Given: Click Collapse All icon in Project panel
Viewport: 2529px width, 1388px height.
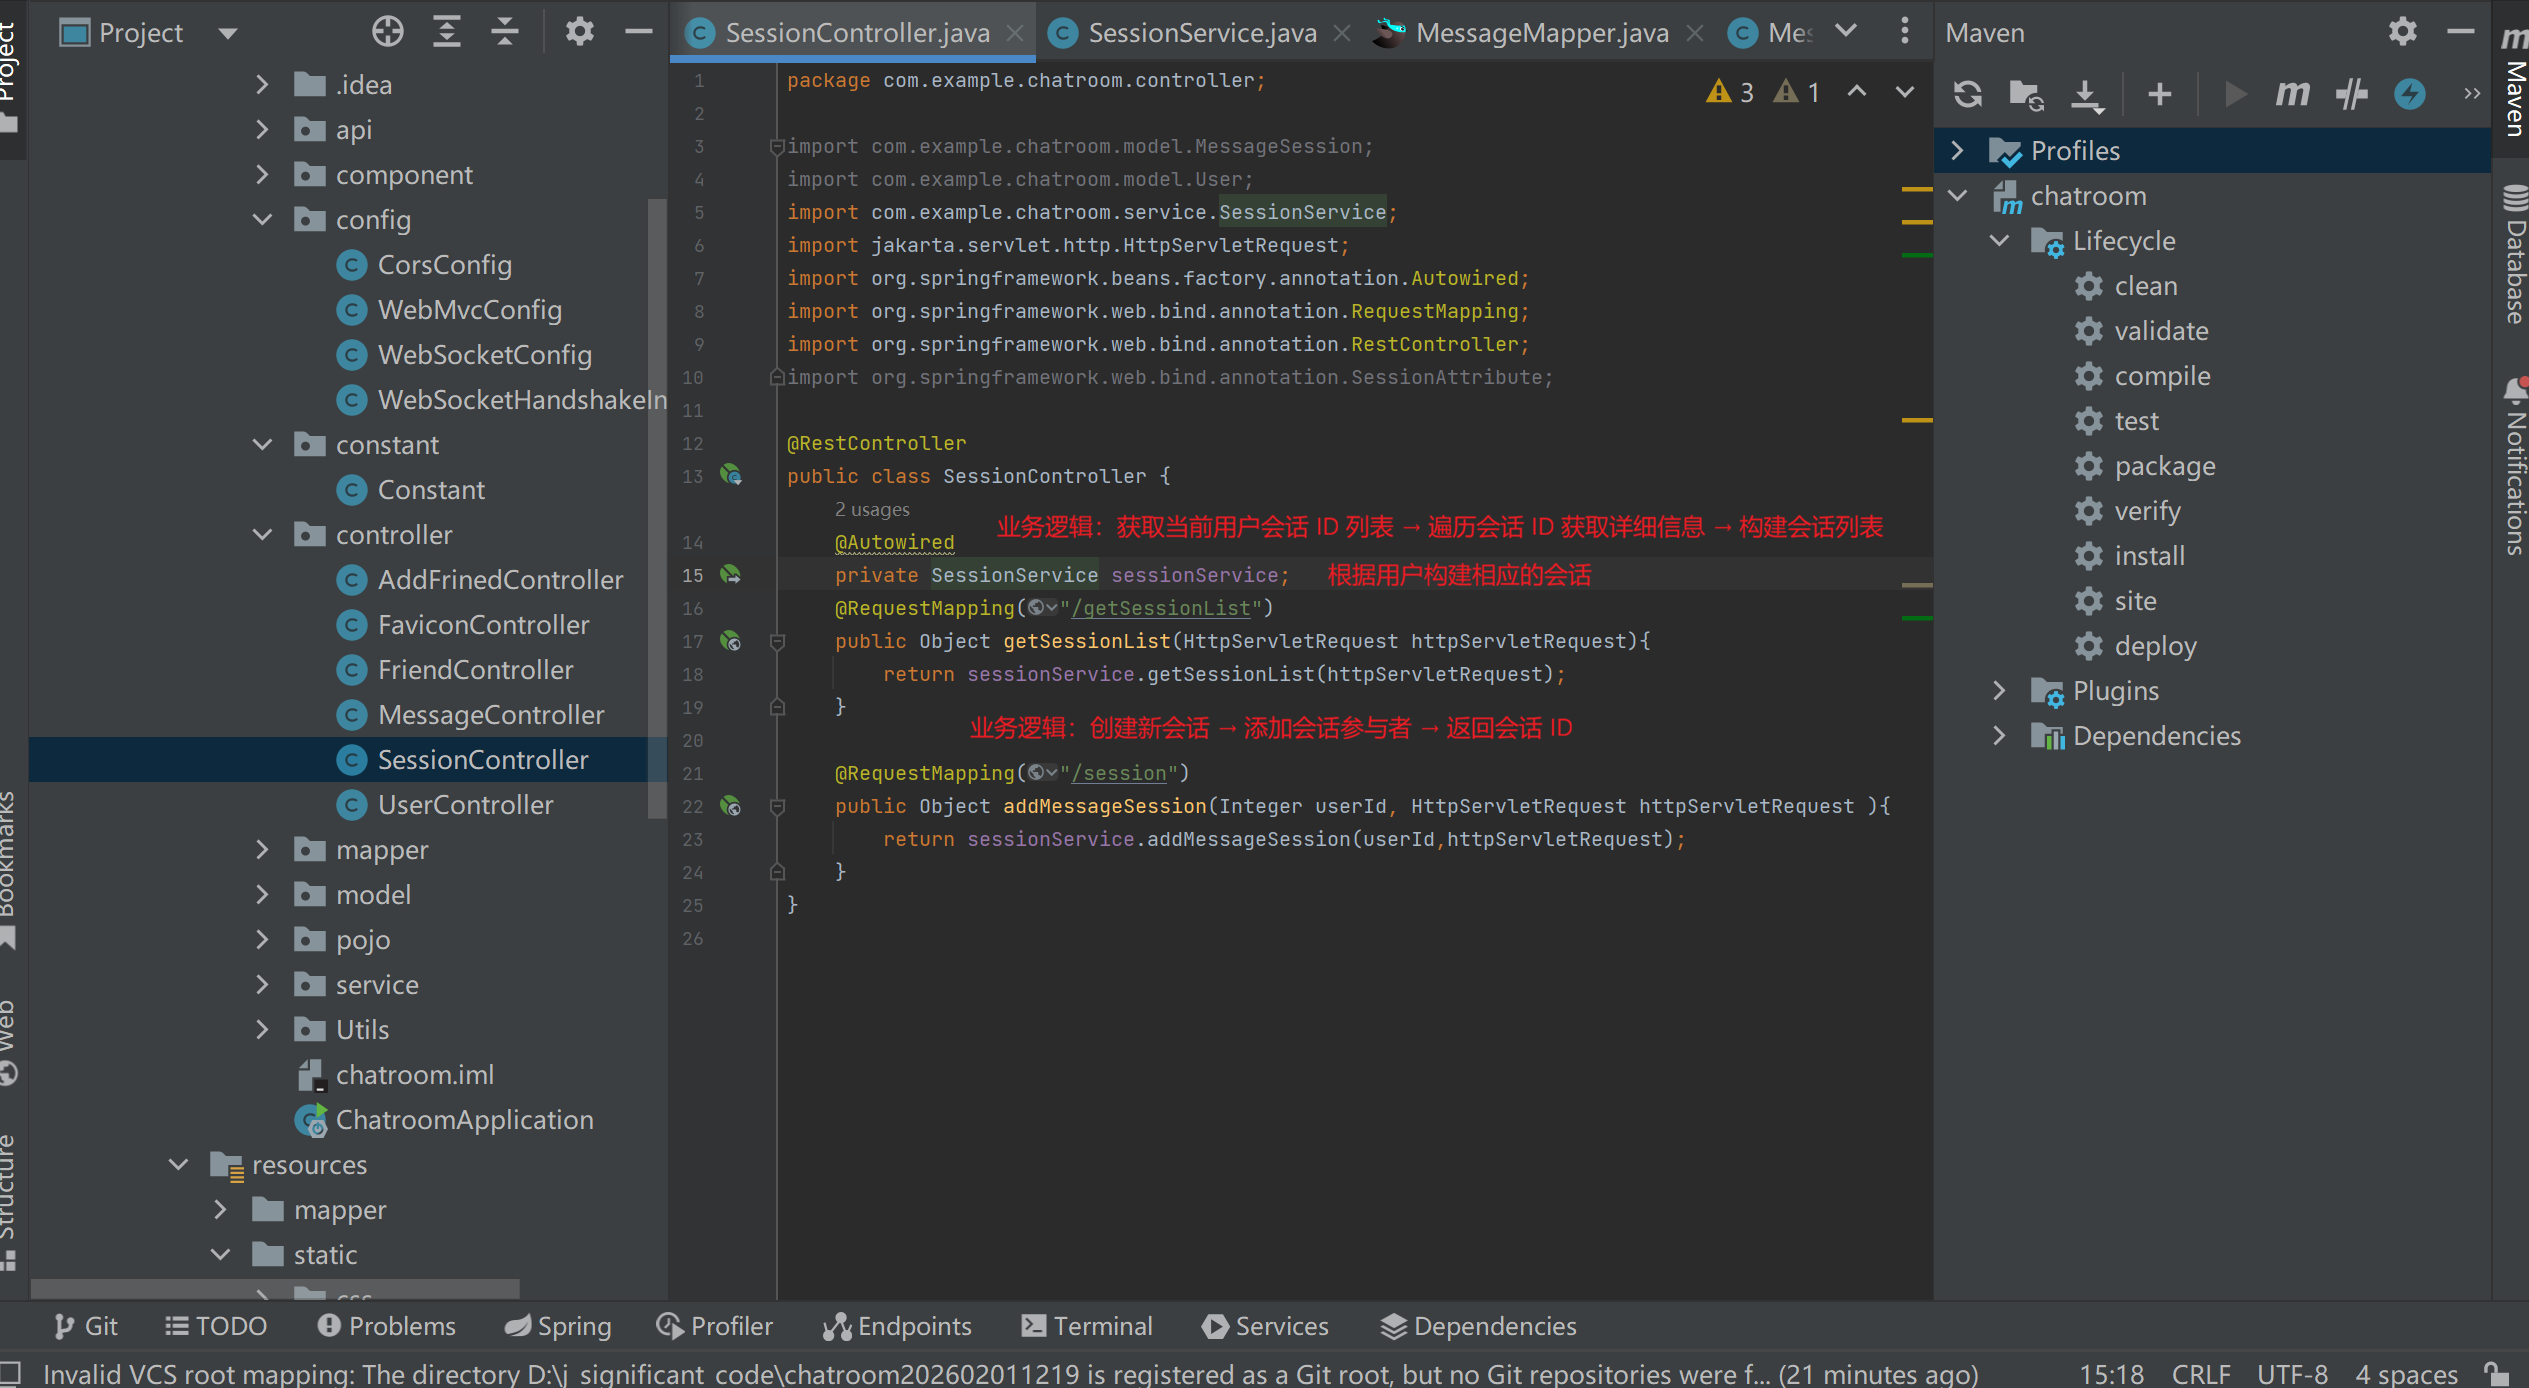Looking at the screenshot, I should pos(505,32).
